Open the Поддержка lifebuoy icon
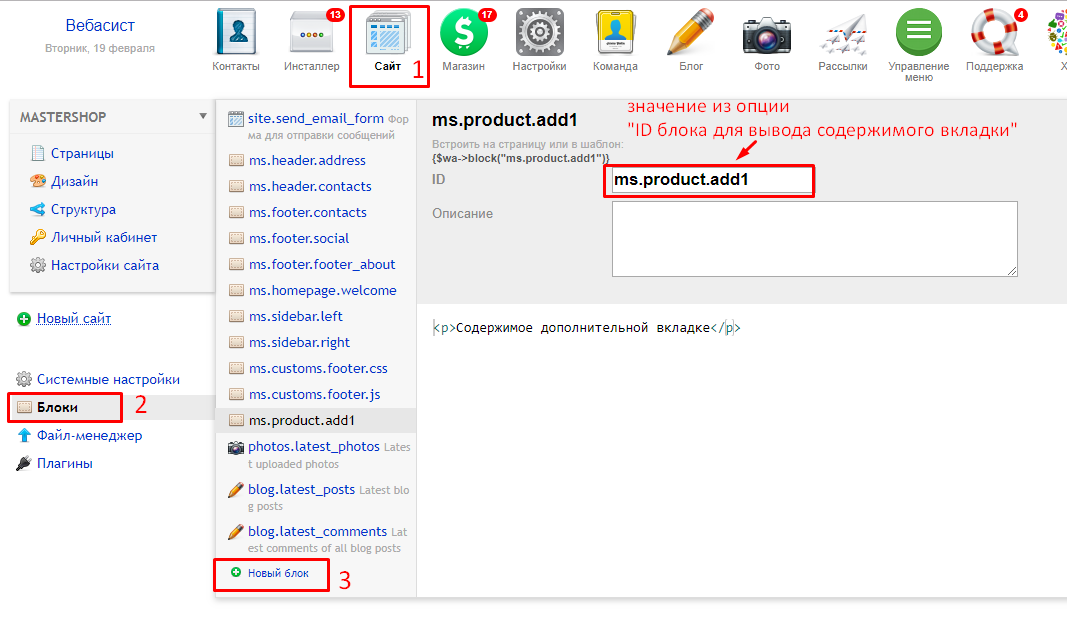This screenshot has height=623, width=1067. click(994, 34)
